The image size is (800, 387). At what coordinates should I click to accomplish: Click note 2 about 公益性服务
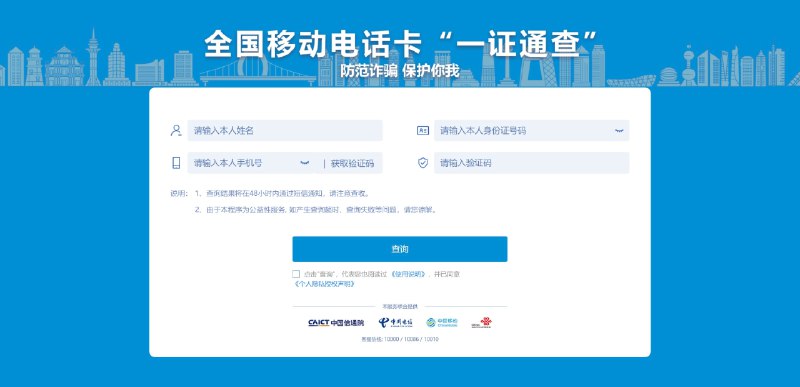(x=316, y=210)
